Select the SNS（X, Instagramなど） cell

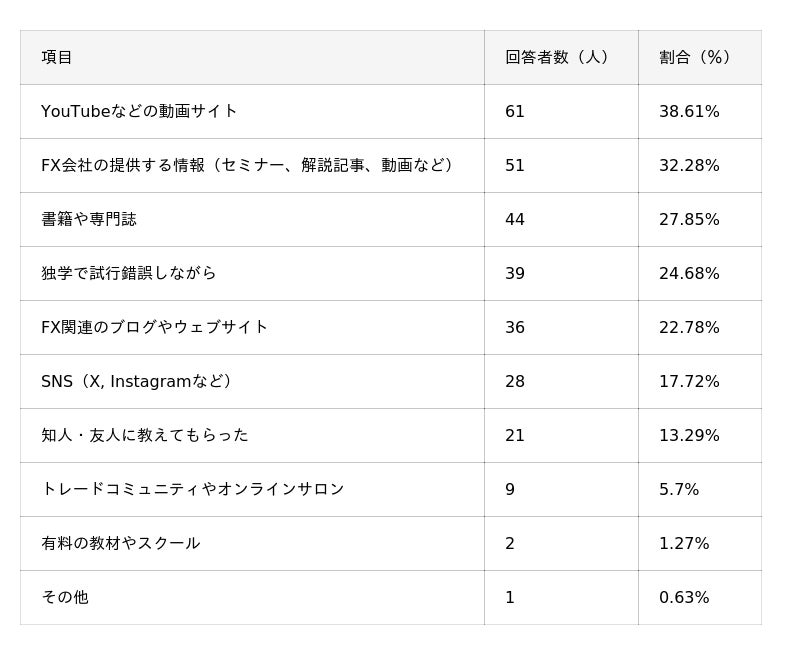(139, 381)
